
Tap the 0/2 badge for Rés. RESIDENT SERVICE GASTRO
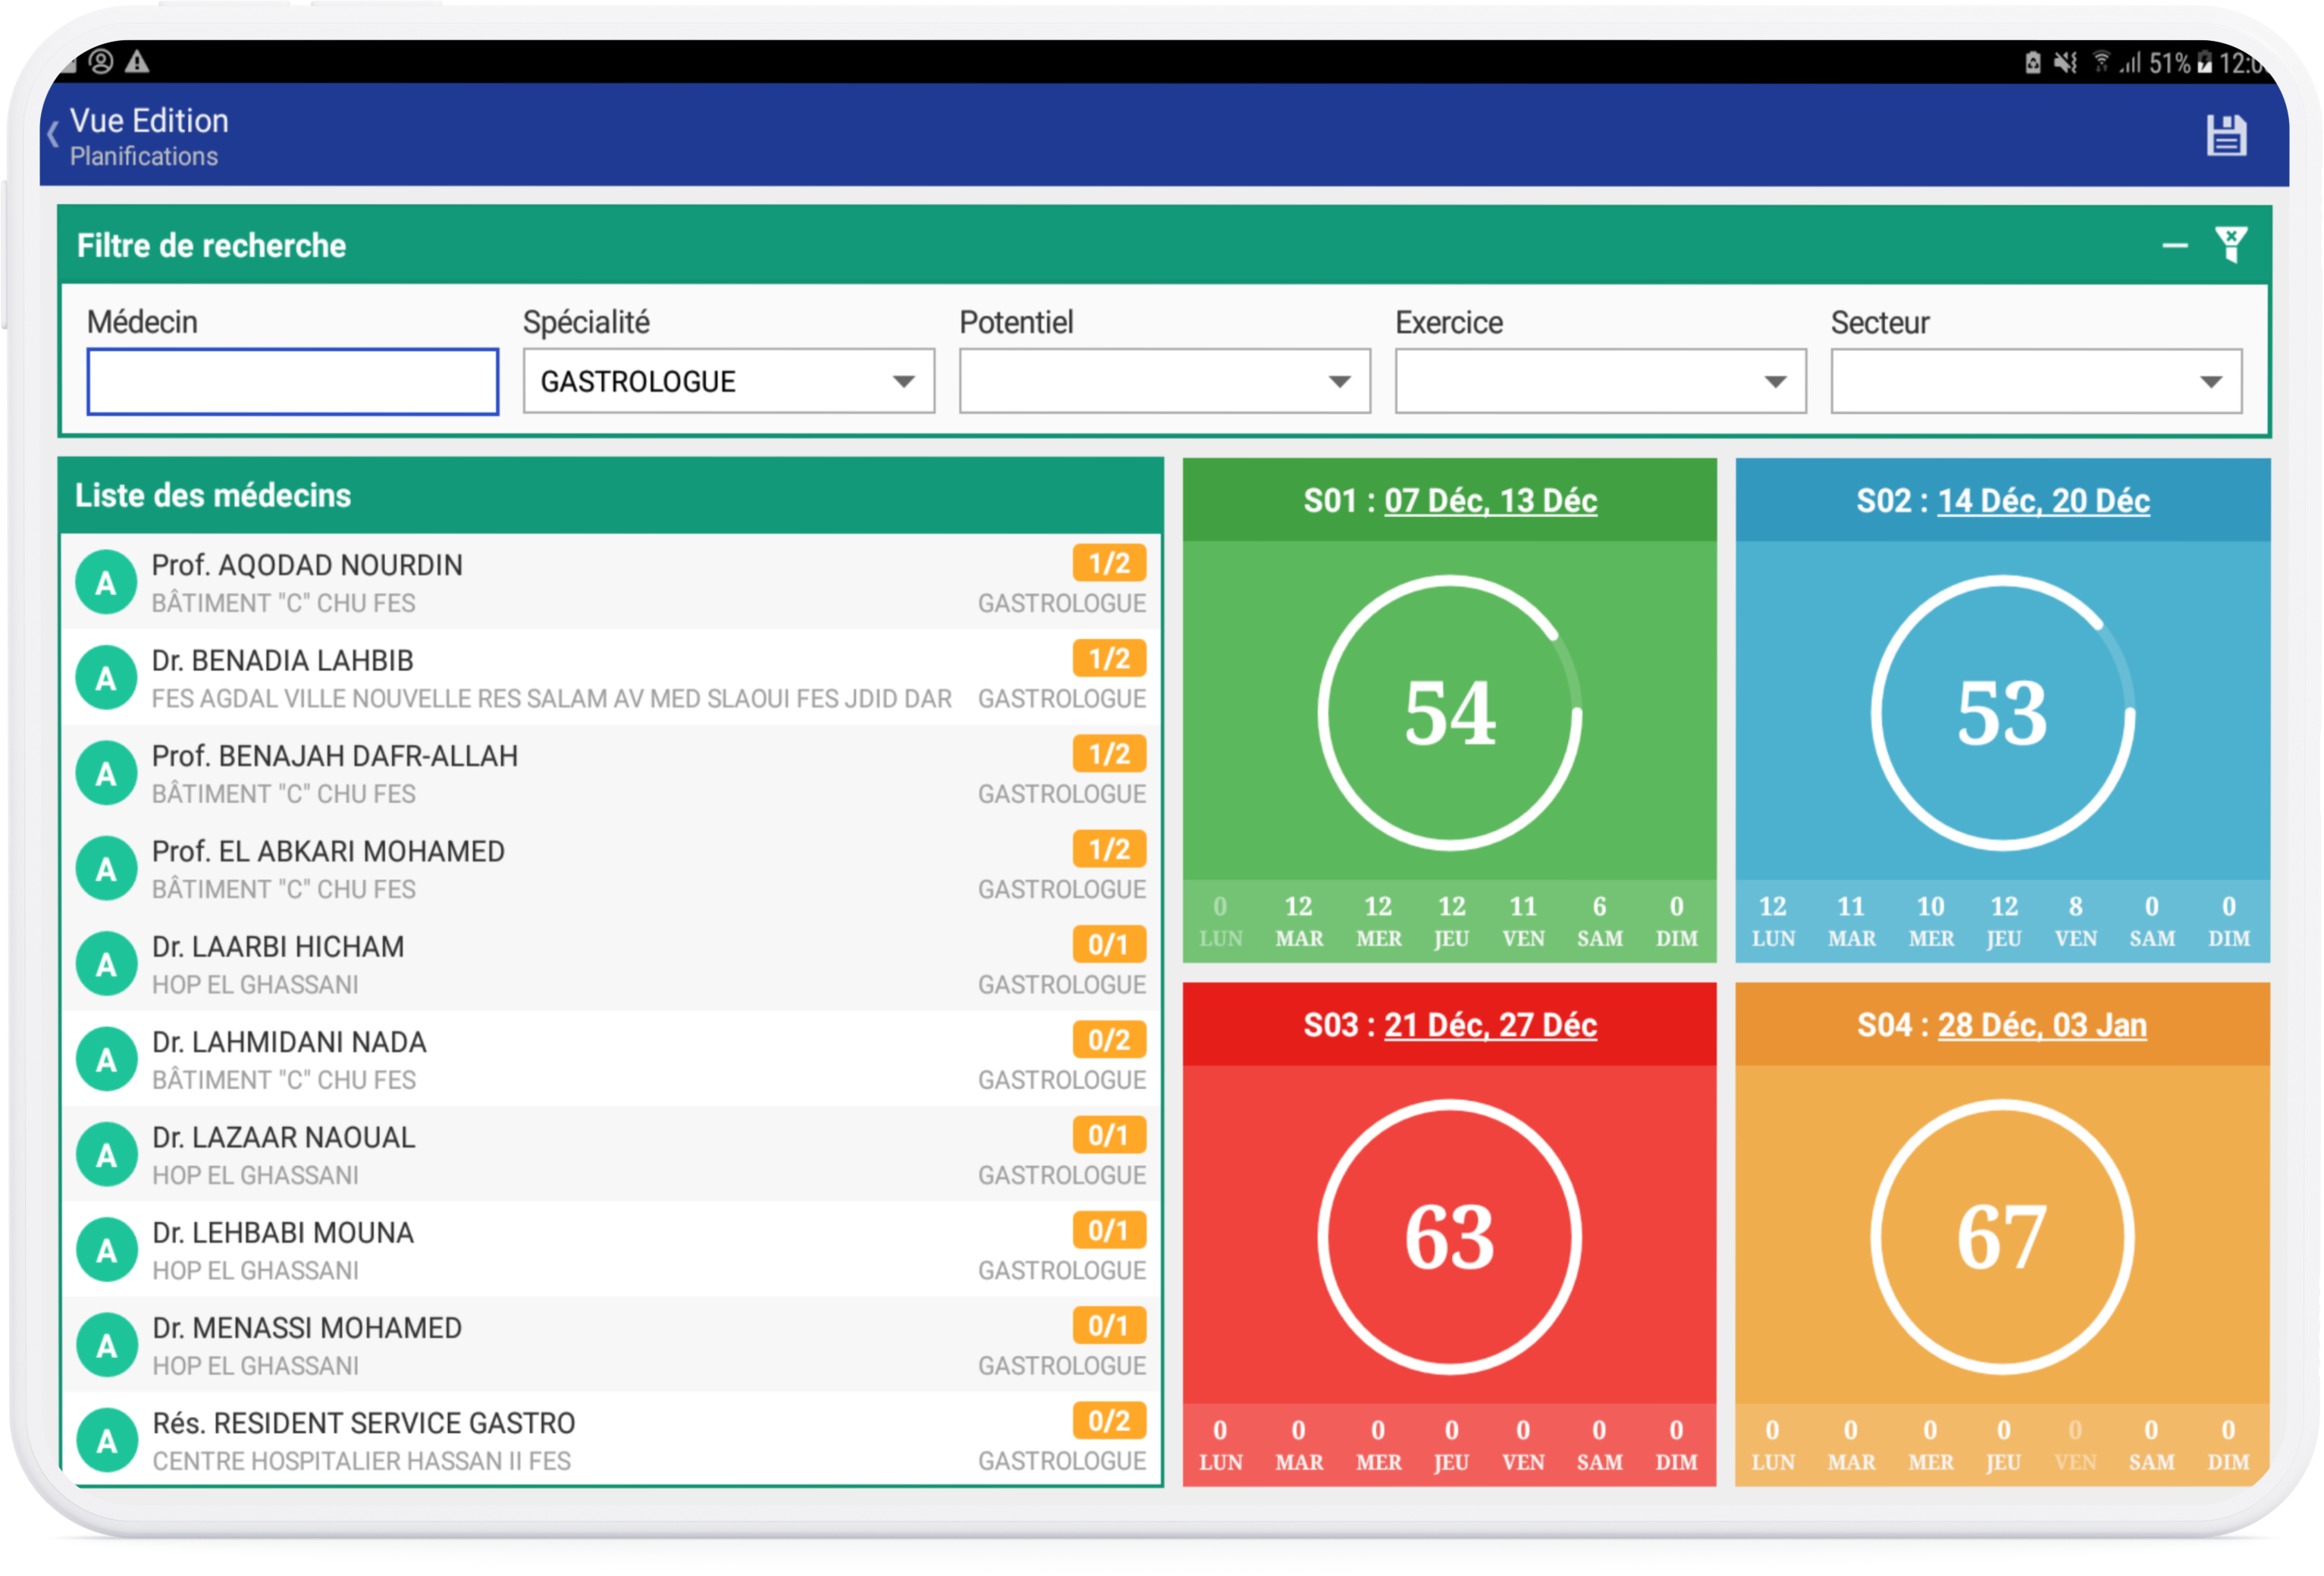pos(1109,1420)
